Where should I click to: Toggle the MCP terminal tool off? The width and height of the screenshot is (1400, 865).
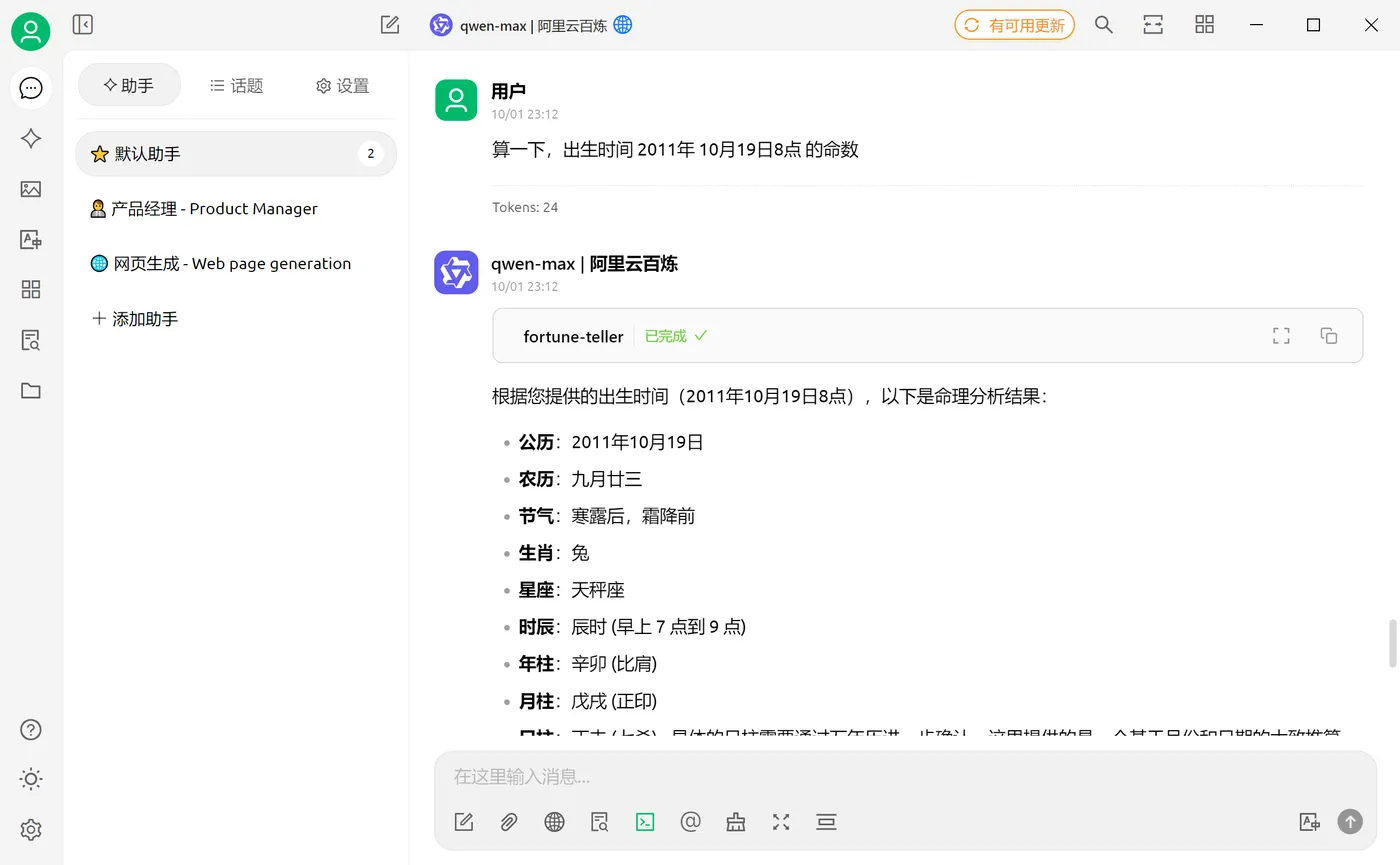pos(644,821)
